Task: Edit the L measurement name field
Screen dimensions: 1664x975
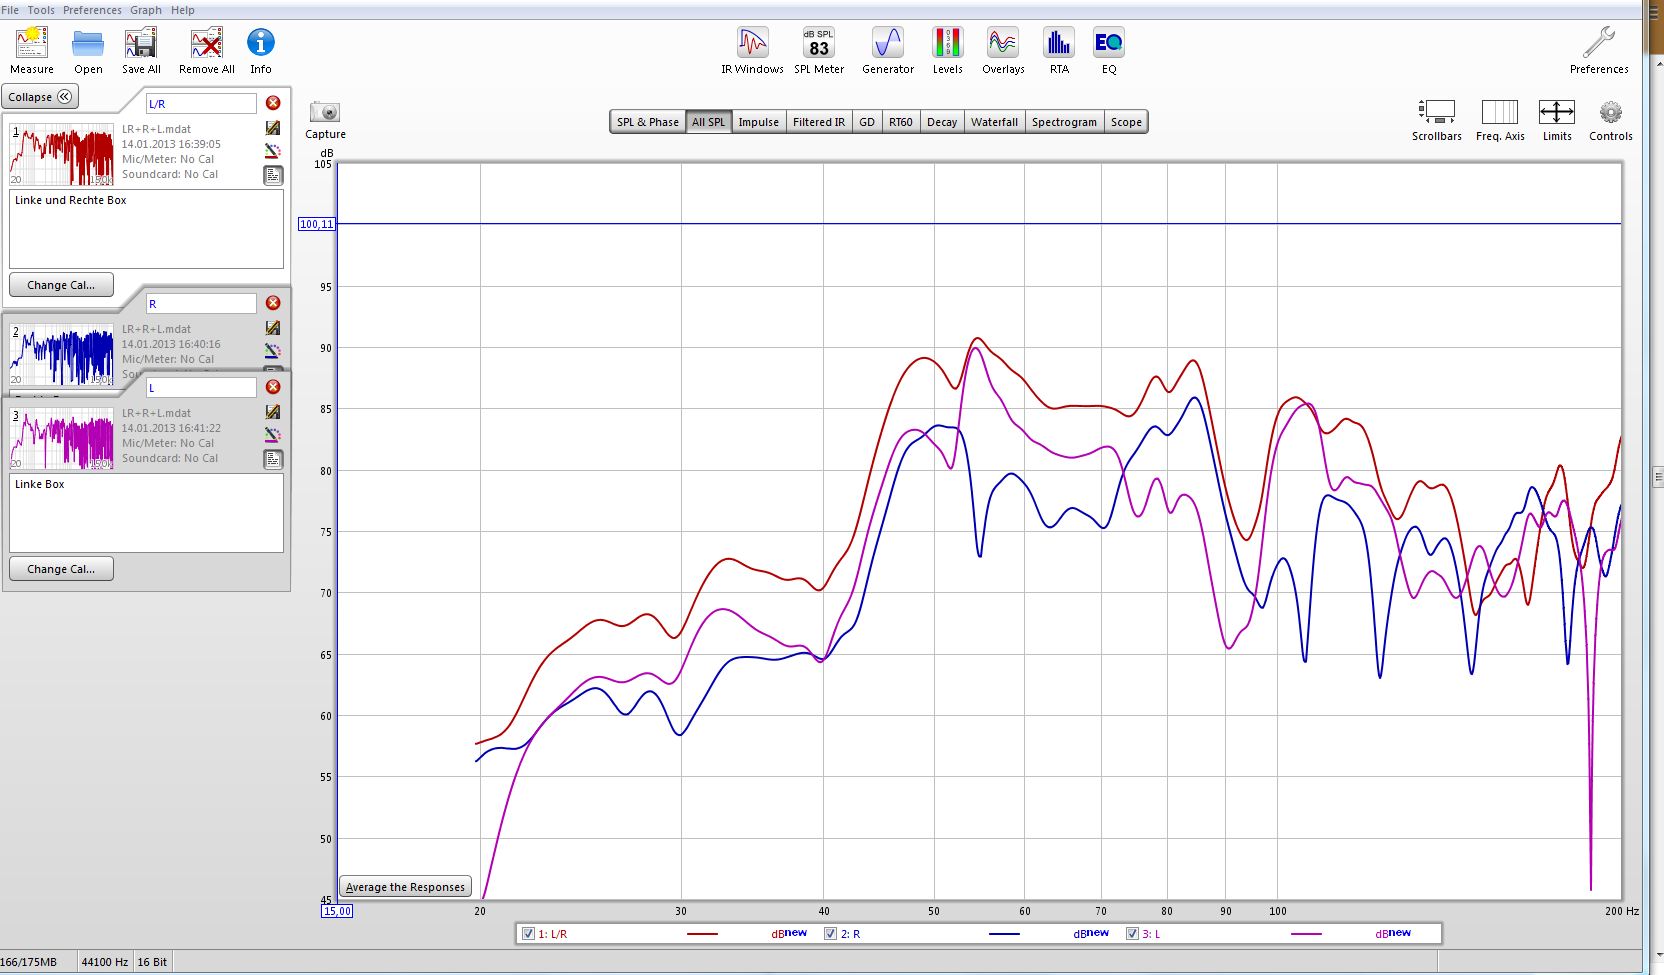Action: 201,388
